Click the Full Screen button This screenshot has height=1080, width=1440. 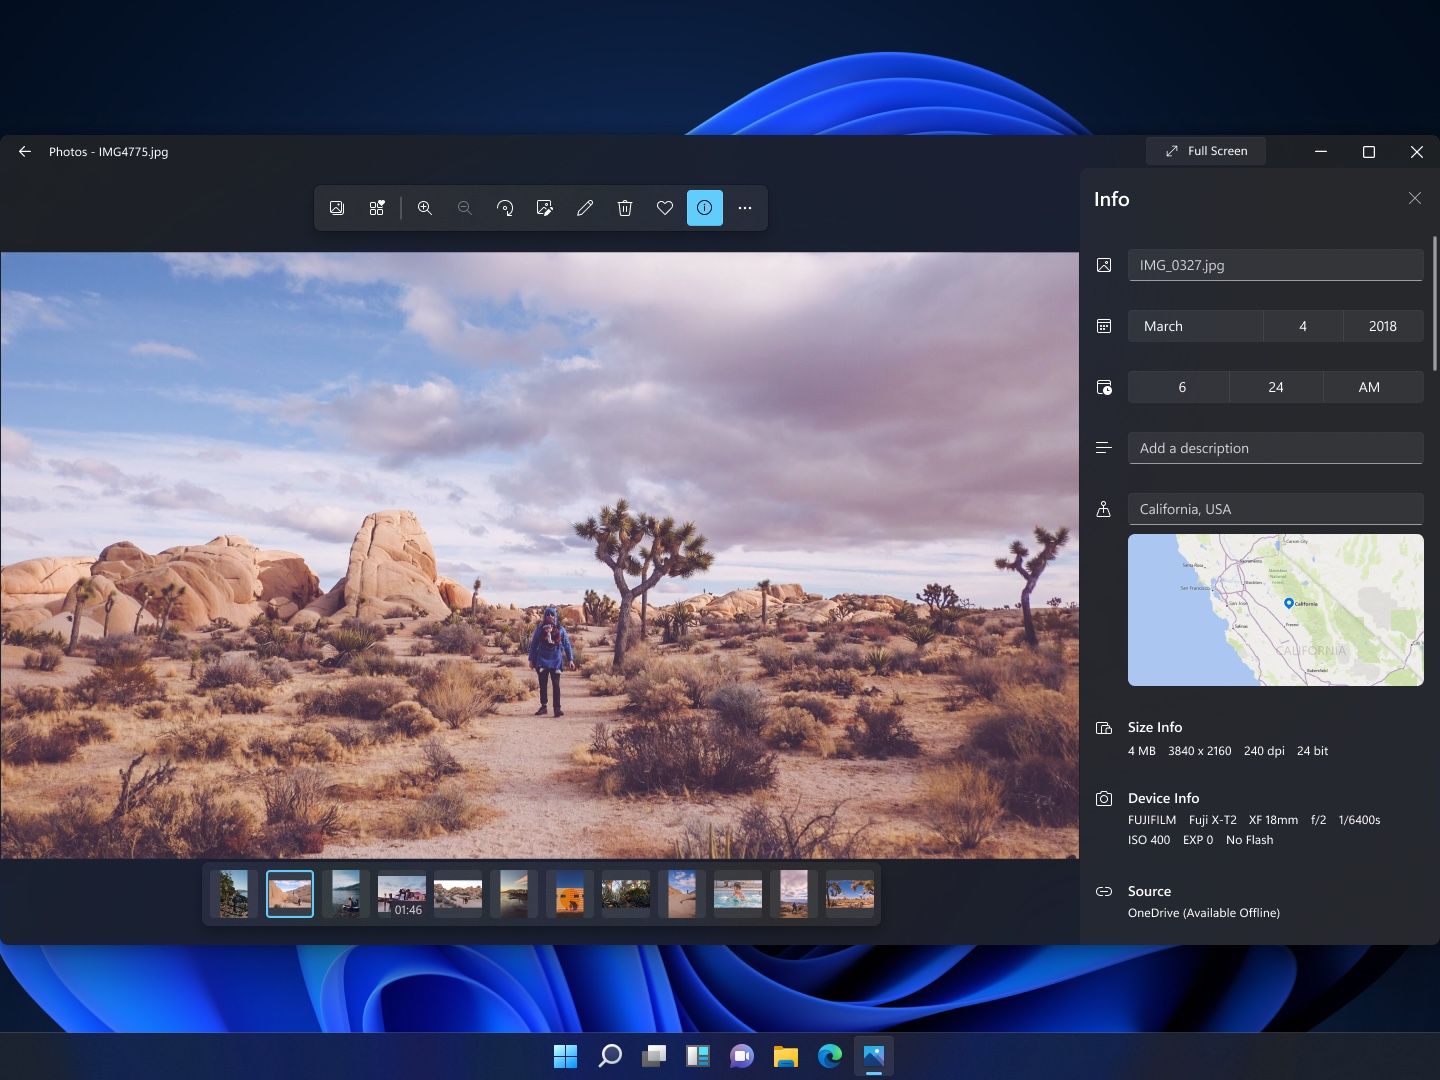click(x=1206, y=151)
